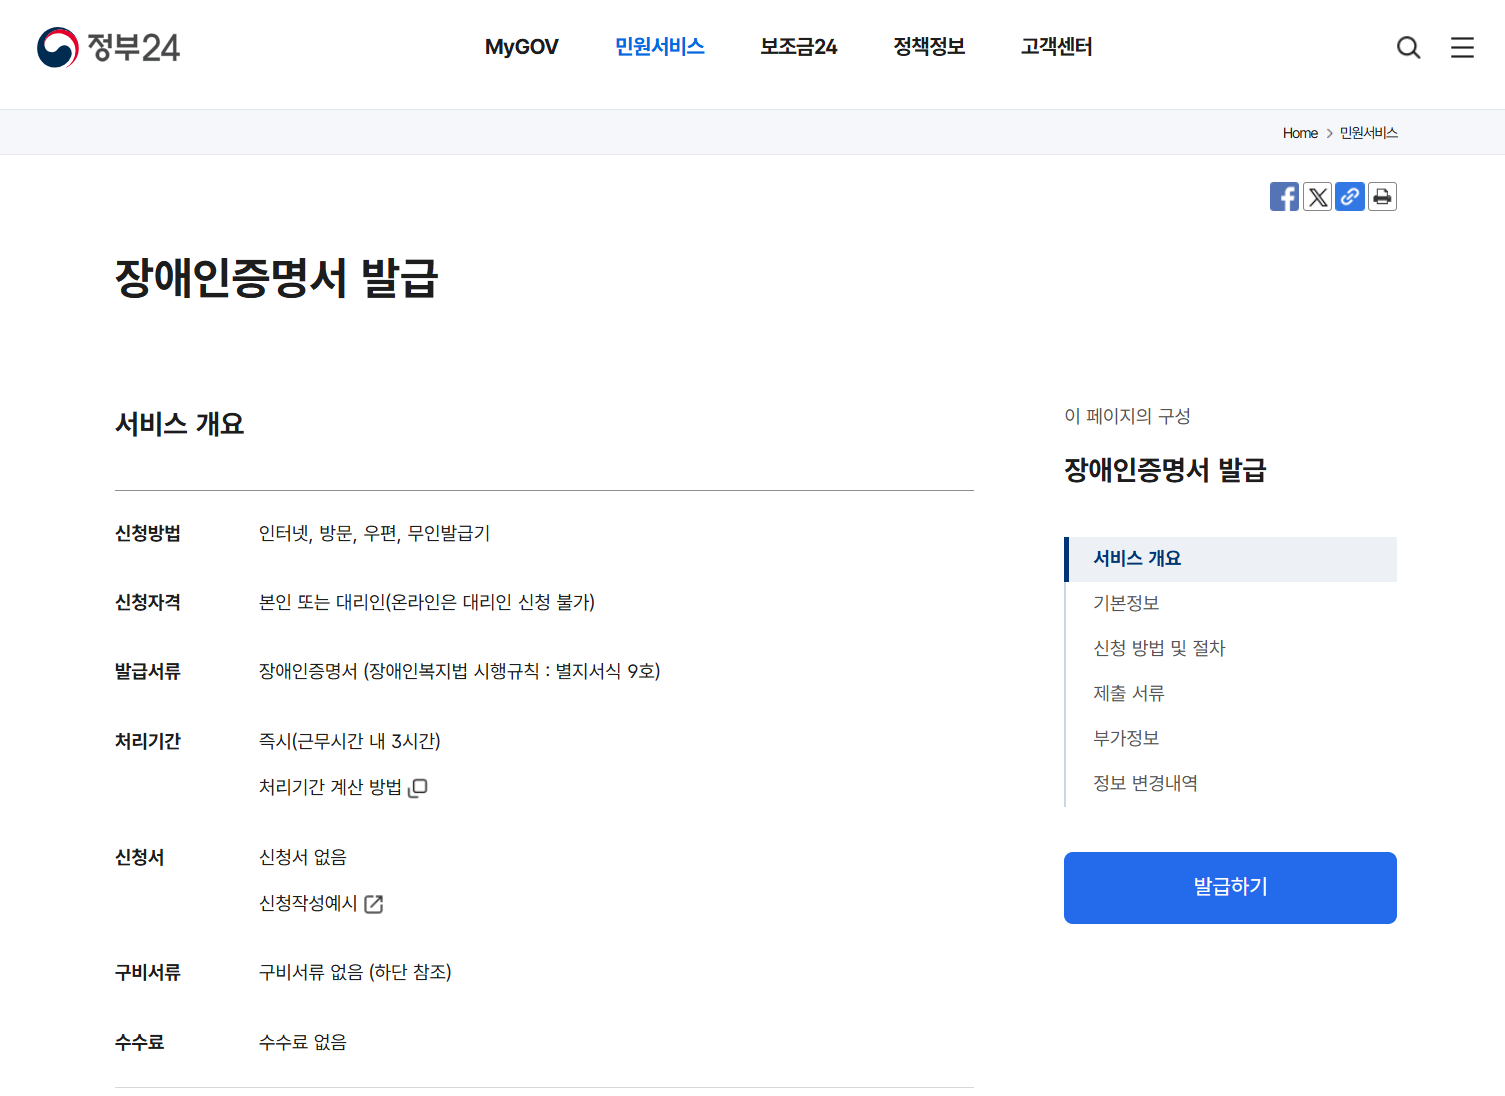Open search with magnifier icon

pyautogui.click(x=1408, y=47)
